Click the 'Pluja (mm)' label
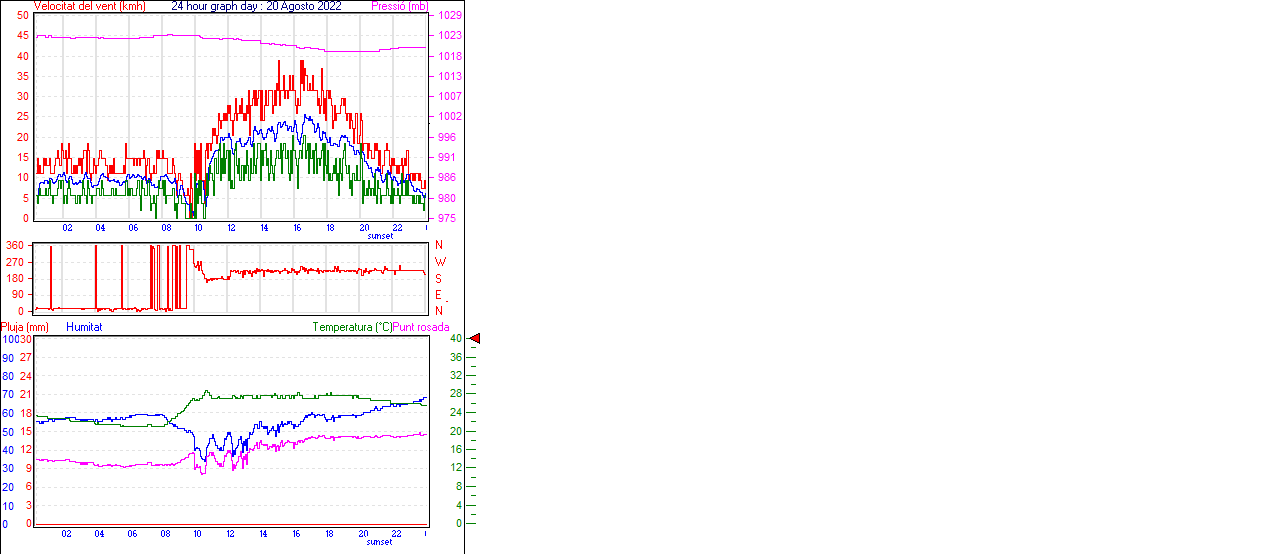The width and height of the screenshot is (1280, 554). point(24,327)
